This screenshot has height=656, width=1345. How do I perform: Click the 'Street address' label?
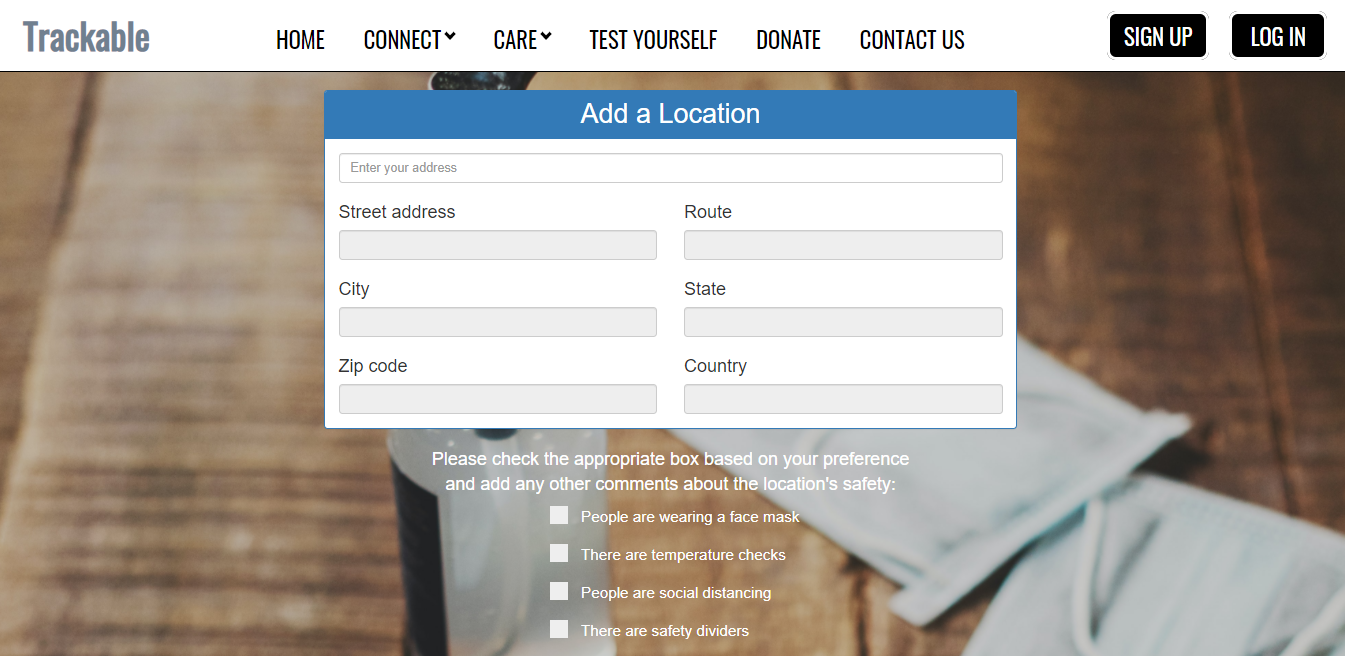397,212
